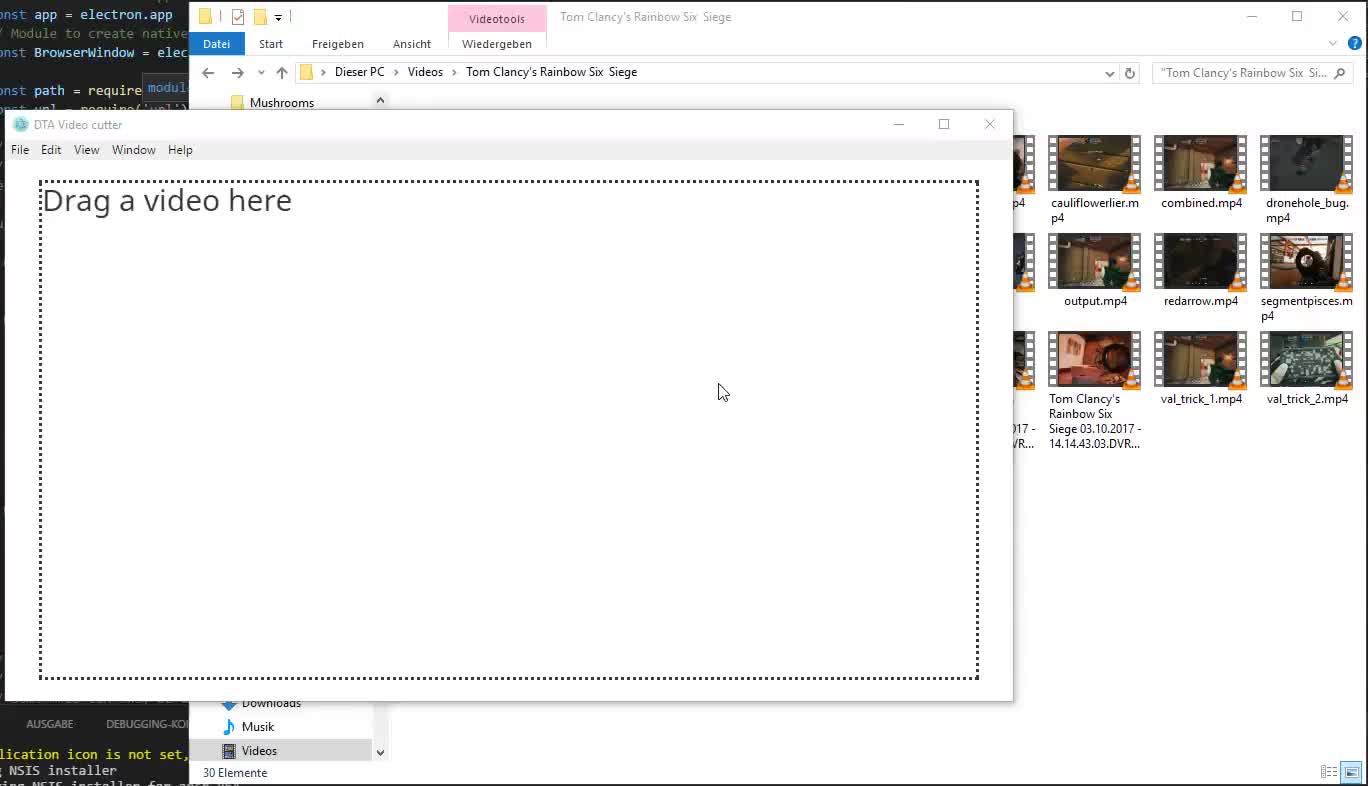Open Explorer help question mark
The width and height of the screenshot is (1368, 786).
pyautogui.click(x=1355, y=44)
